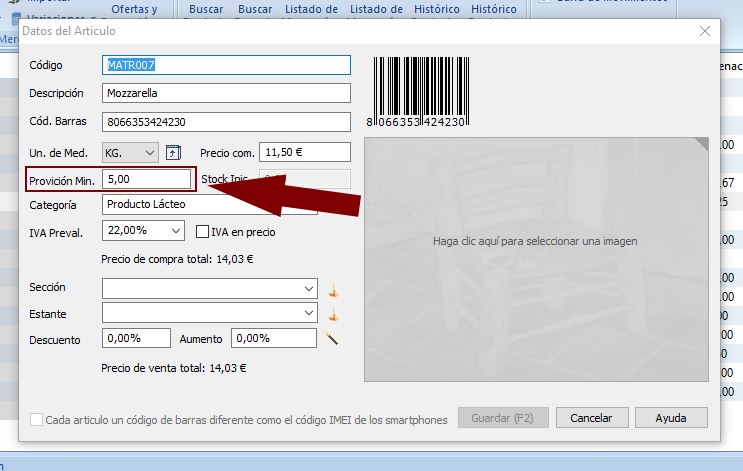This screenshot has height=471, width=743.
Task: Enable the IVA en precio checkbox
Action: click(202, 232)
